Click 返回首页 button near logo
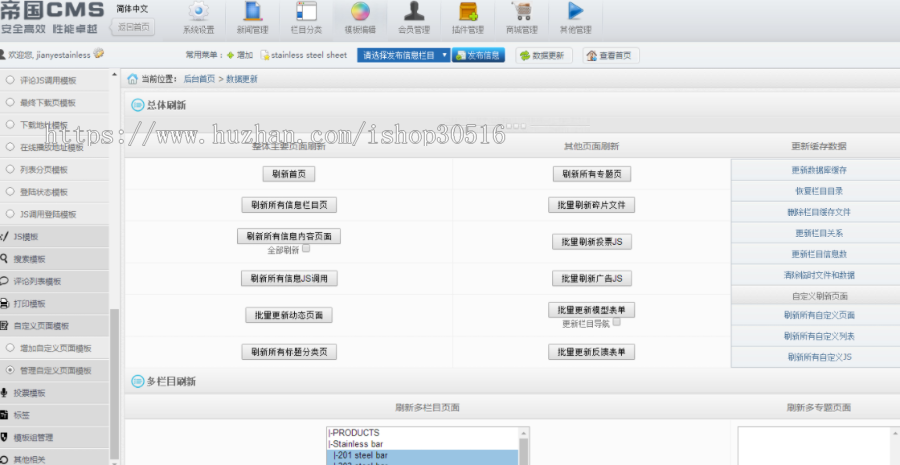The height and width of the screenshot is (465, 900). pyautogui.click(x=133, y=26)
